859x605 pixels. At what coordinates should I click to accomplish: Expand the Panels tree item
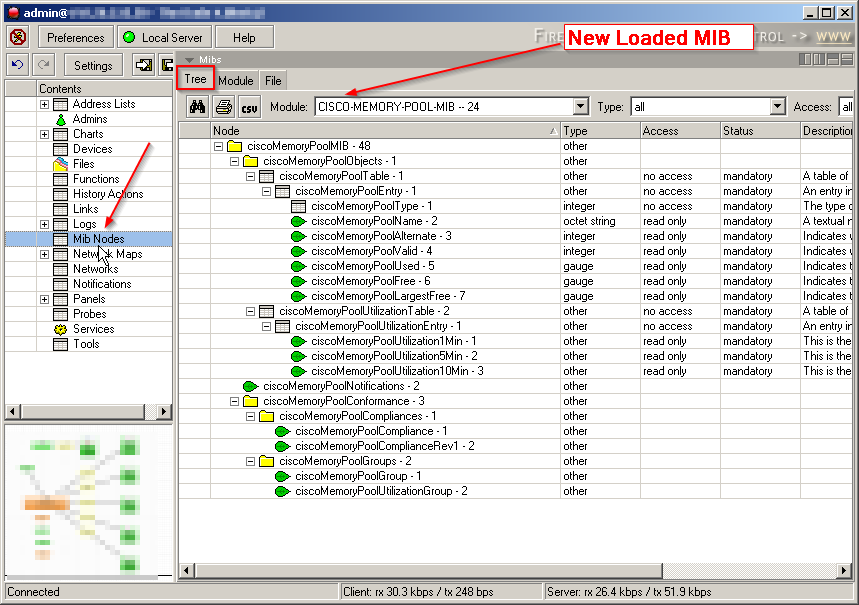pyautogui.click(x=44, y=299)
